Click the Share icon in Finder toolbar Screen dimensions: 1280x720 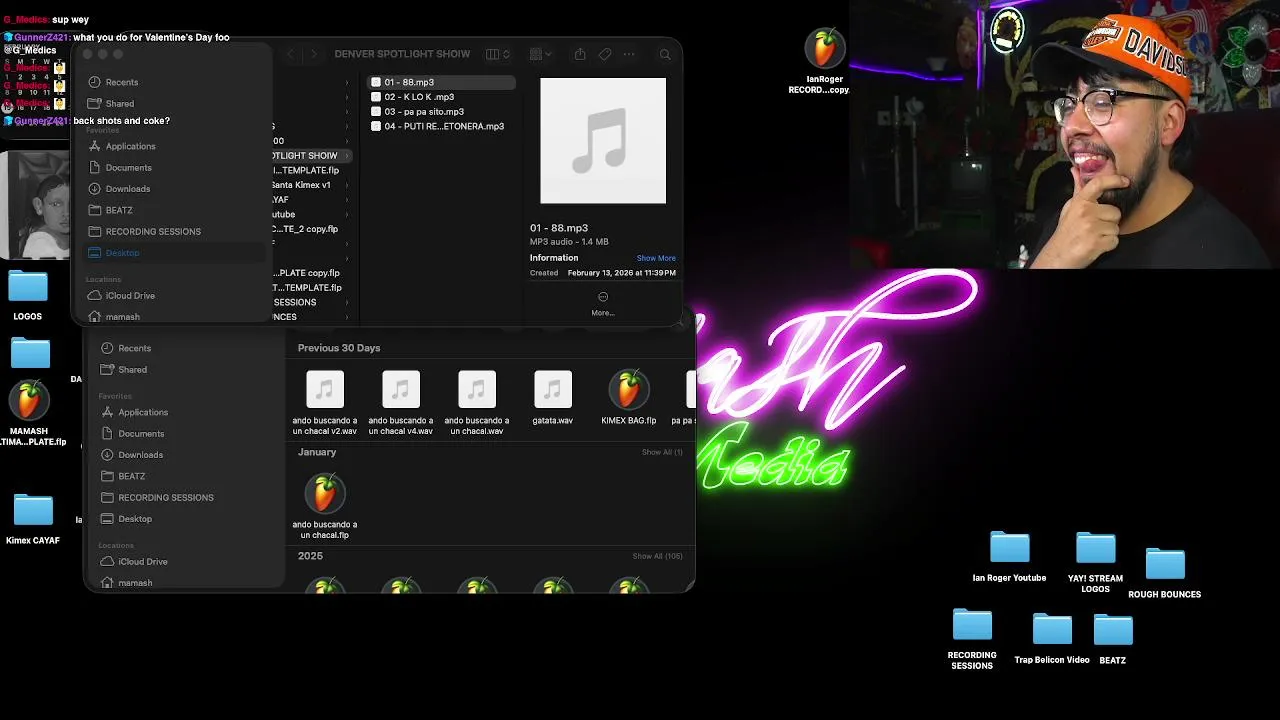coord(580,54)
